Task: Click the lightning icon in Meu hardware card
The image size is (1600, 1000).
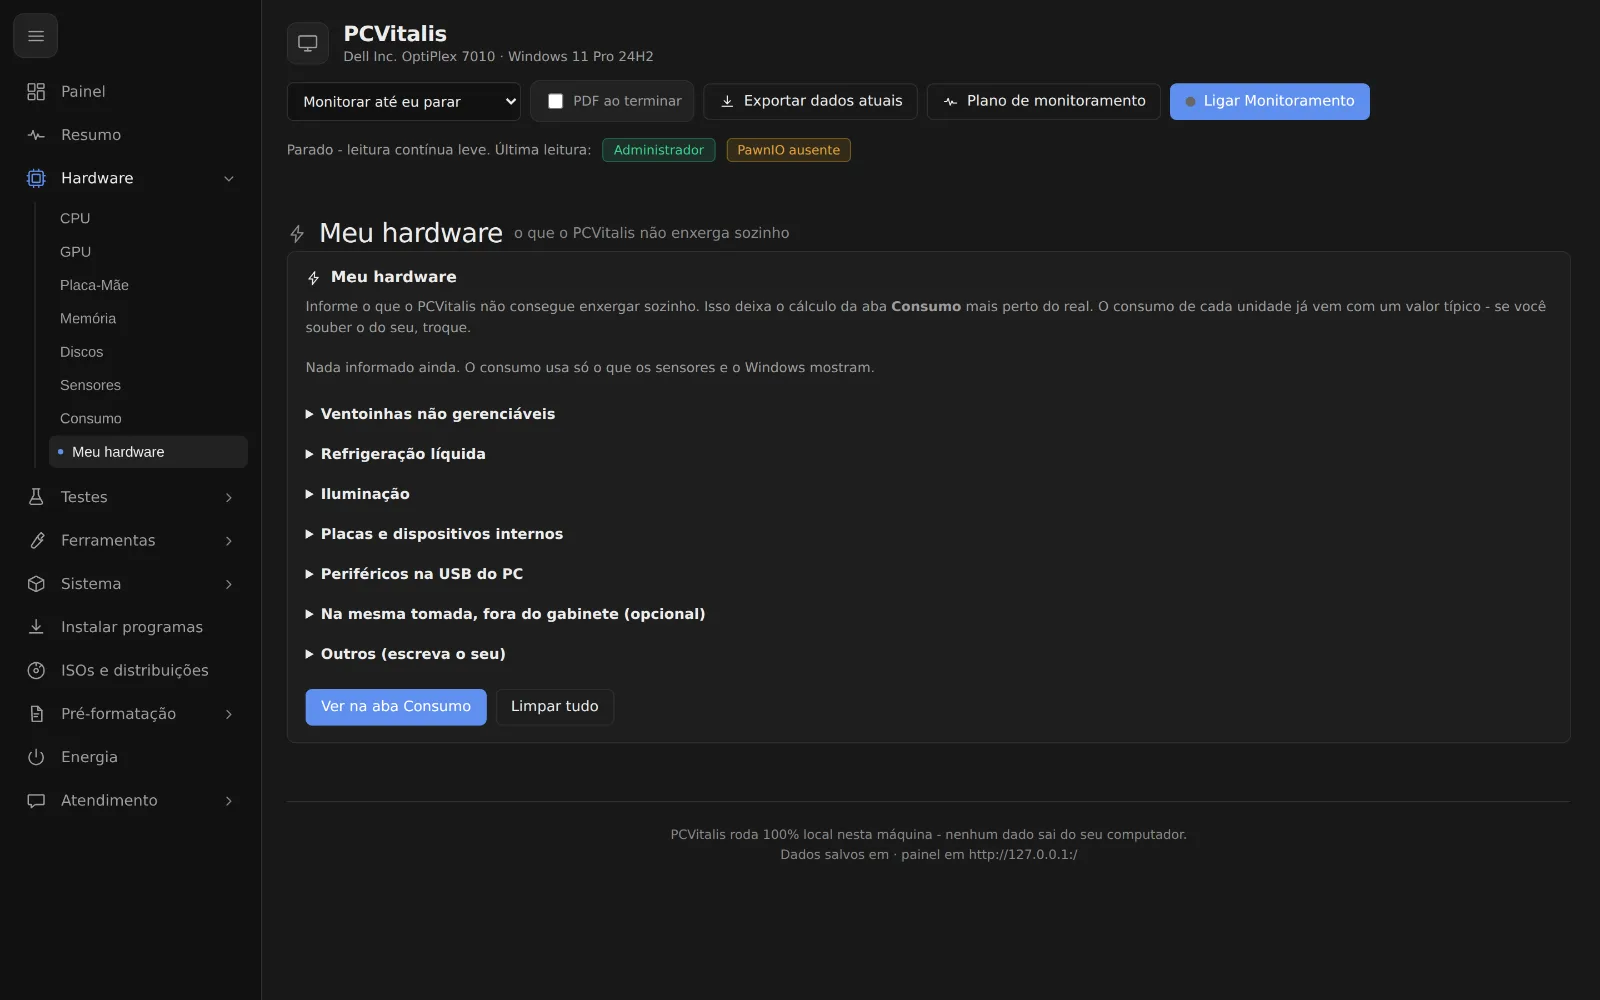Action: point(313,278)
